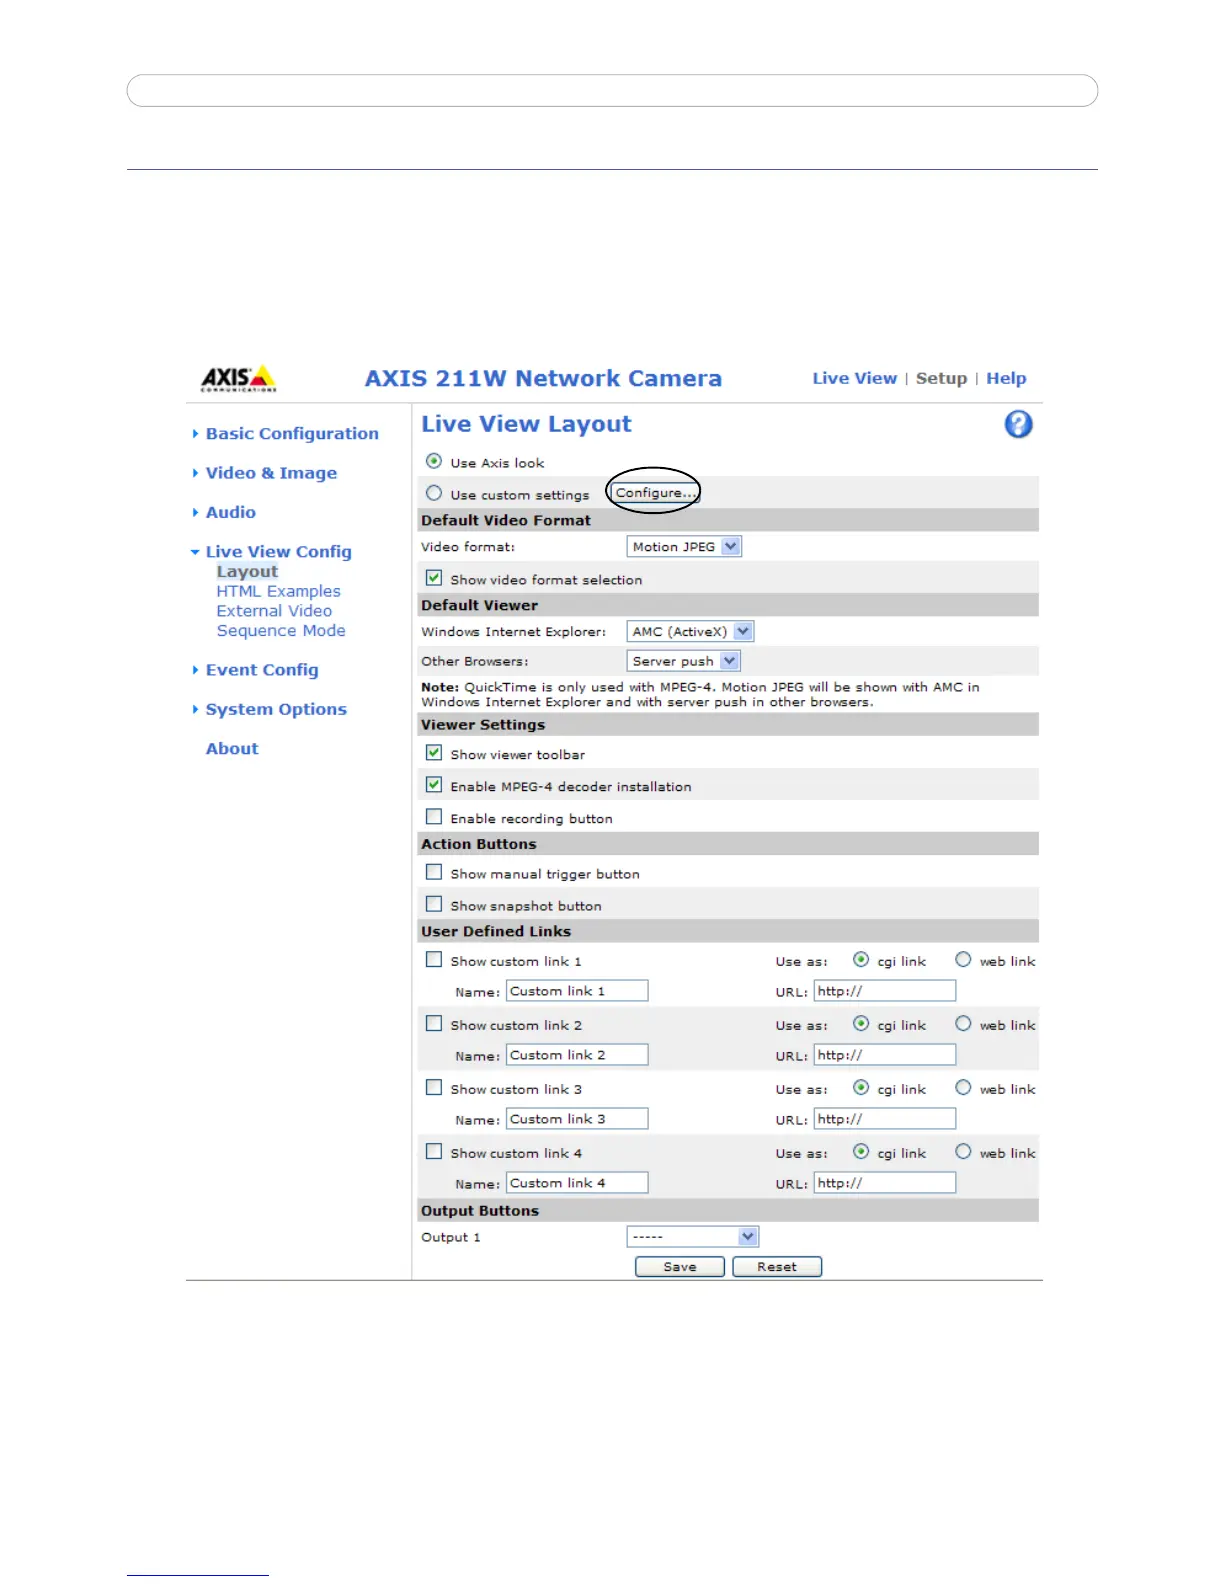Viewport: 1224px width, 1584px height.
Task: Click the URL field for custom link 2
Action: point(885,1055)
